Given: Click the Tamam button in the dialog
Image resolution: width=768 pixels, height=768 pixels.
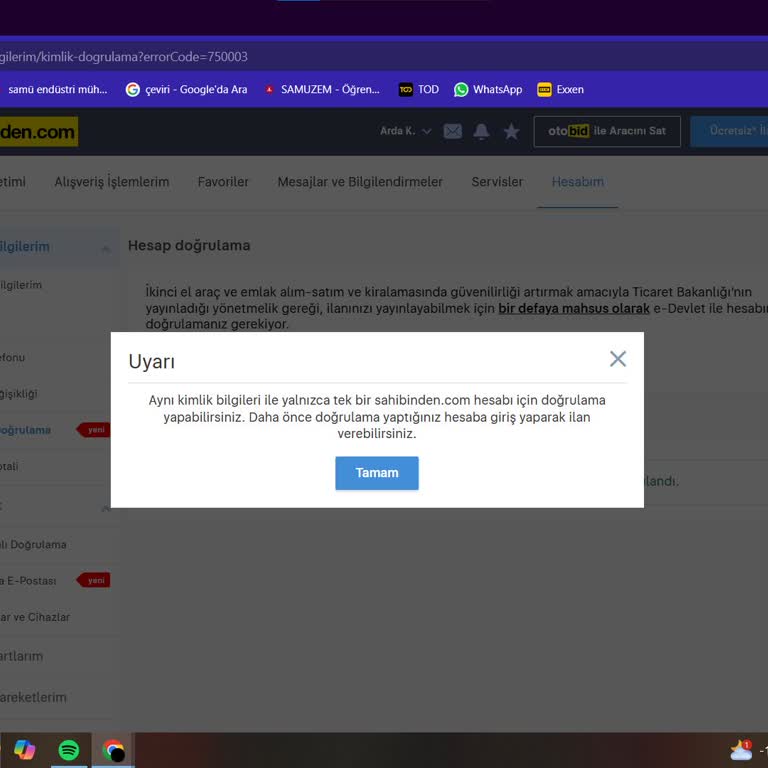Looking at the screenshot, I should 377,473.
